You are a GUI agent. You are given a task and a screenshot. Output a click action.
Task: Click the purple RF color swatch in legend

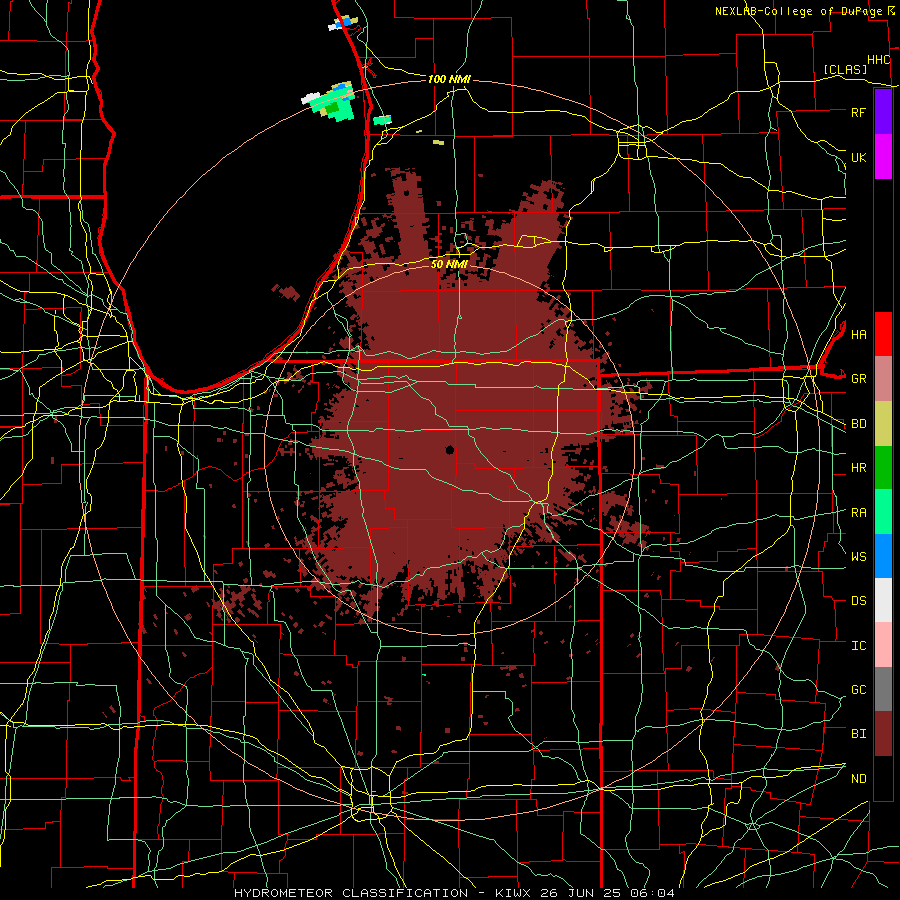883,112
